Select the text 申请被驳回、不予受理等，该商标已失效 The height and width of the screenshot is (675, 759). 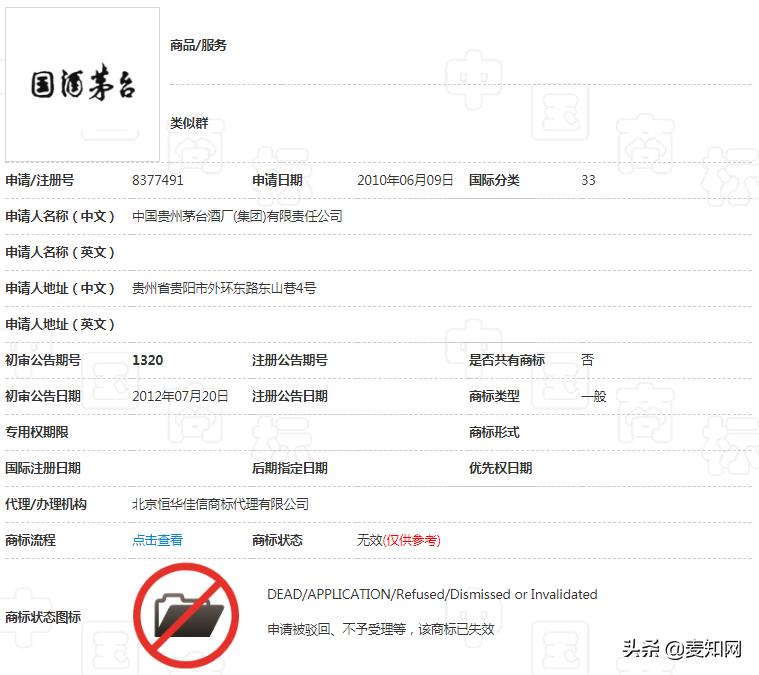pos(381,629)
